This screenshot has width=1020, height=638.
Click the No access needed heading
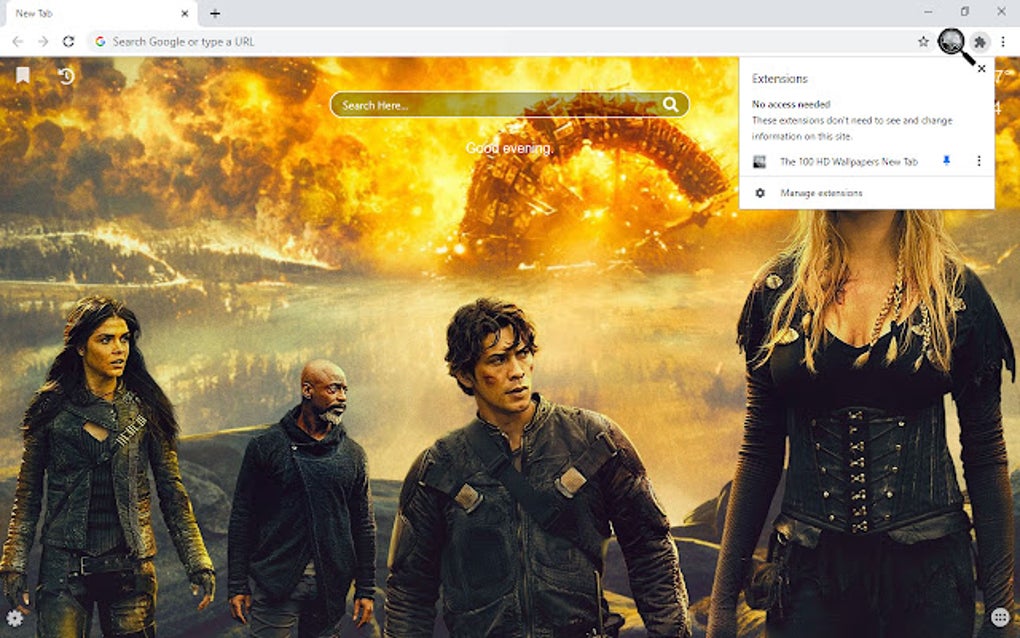point(791,104)
